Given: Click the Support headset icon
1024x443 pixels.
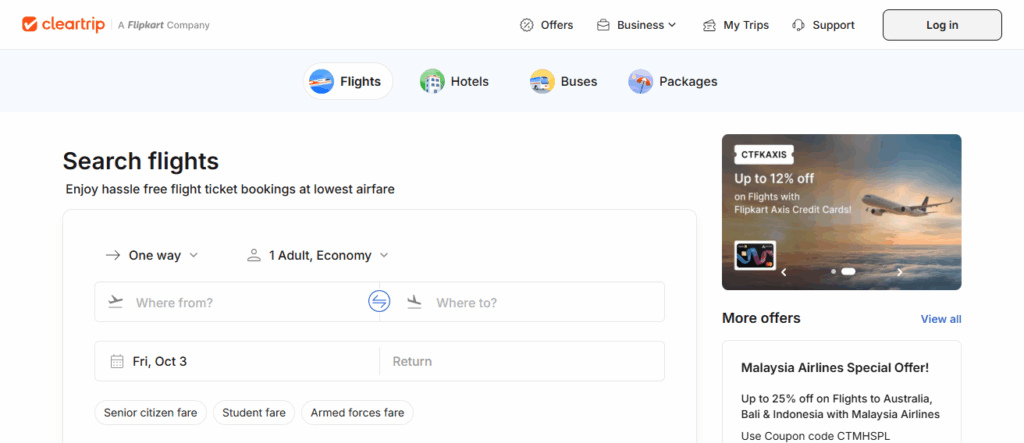Looking at the screenshot, I should point(798,25).
